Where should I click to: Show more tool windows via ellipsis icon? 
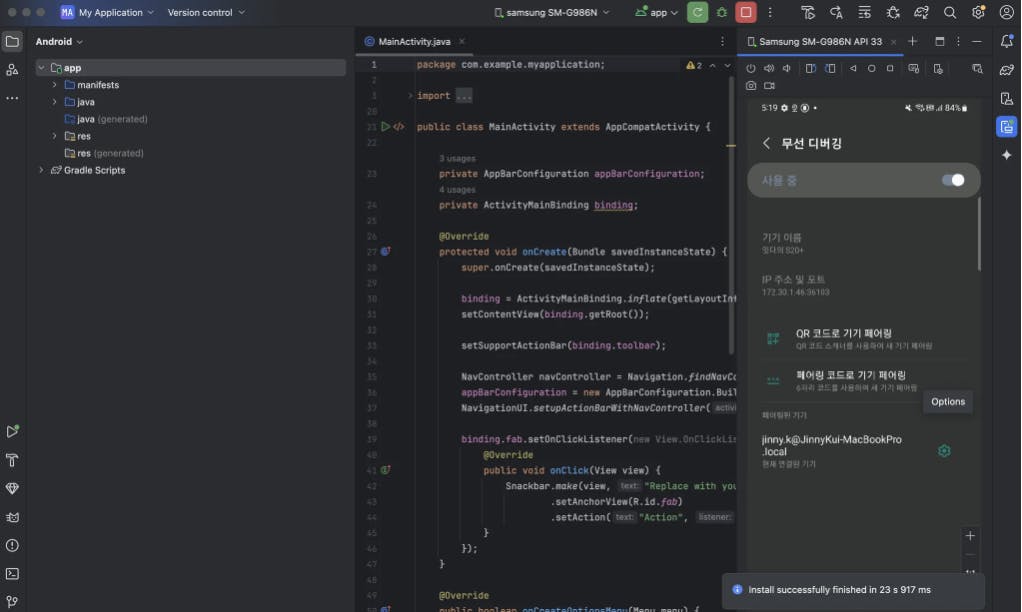[x=12, y=98]
